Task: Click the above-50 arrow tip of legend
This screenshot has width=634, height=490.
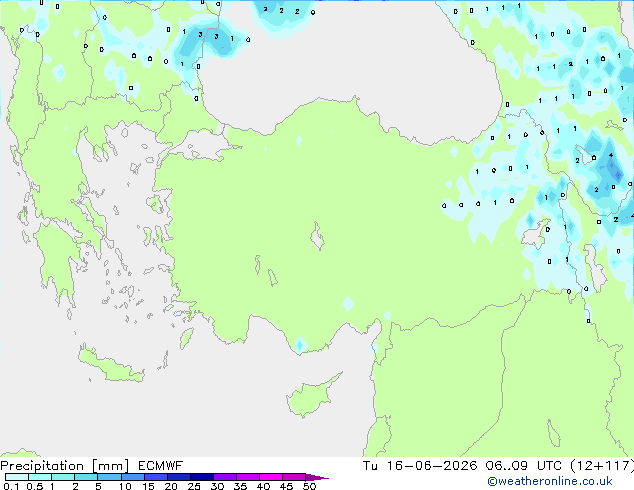Action: pyautogui.click(x=317, y=477)
